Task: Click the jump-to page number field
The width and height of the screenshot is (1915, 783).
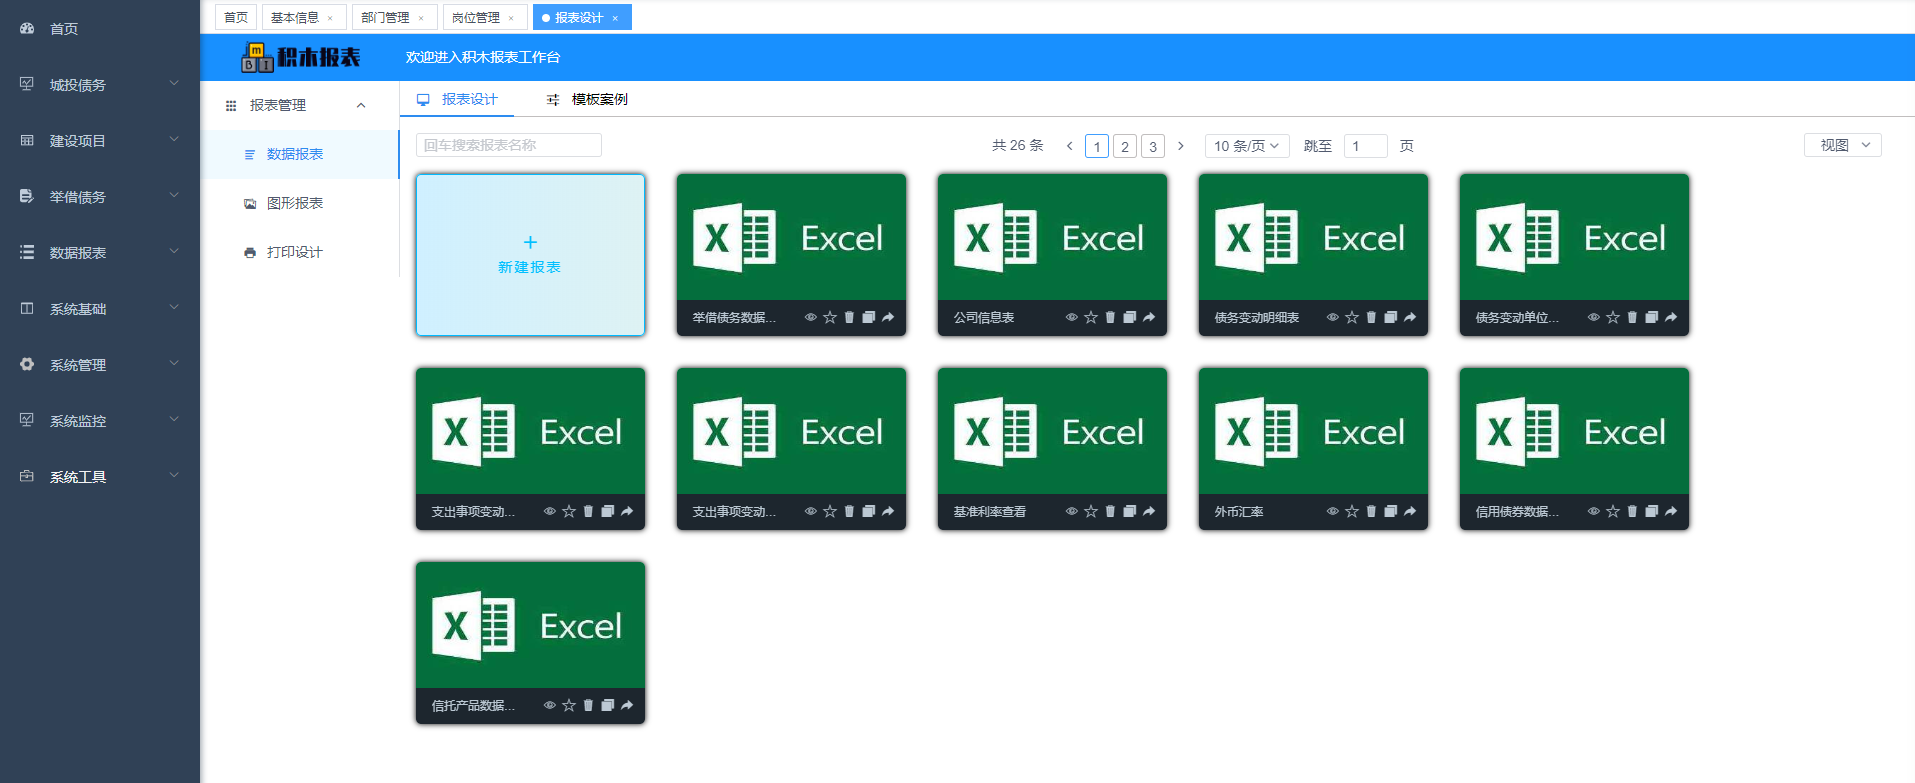Action: [1365, 146]
